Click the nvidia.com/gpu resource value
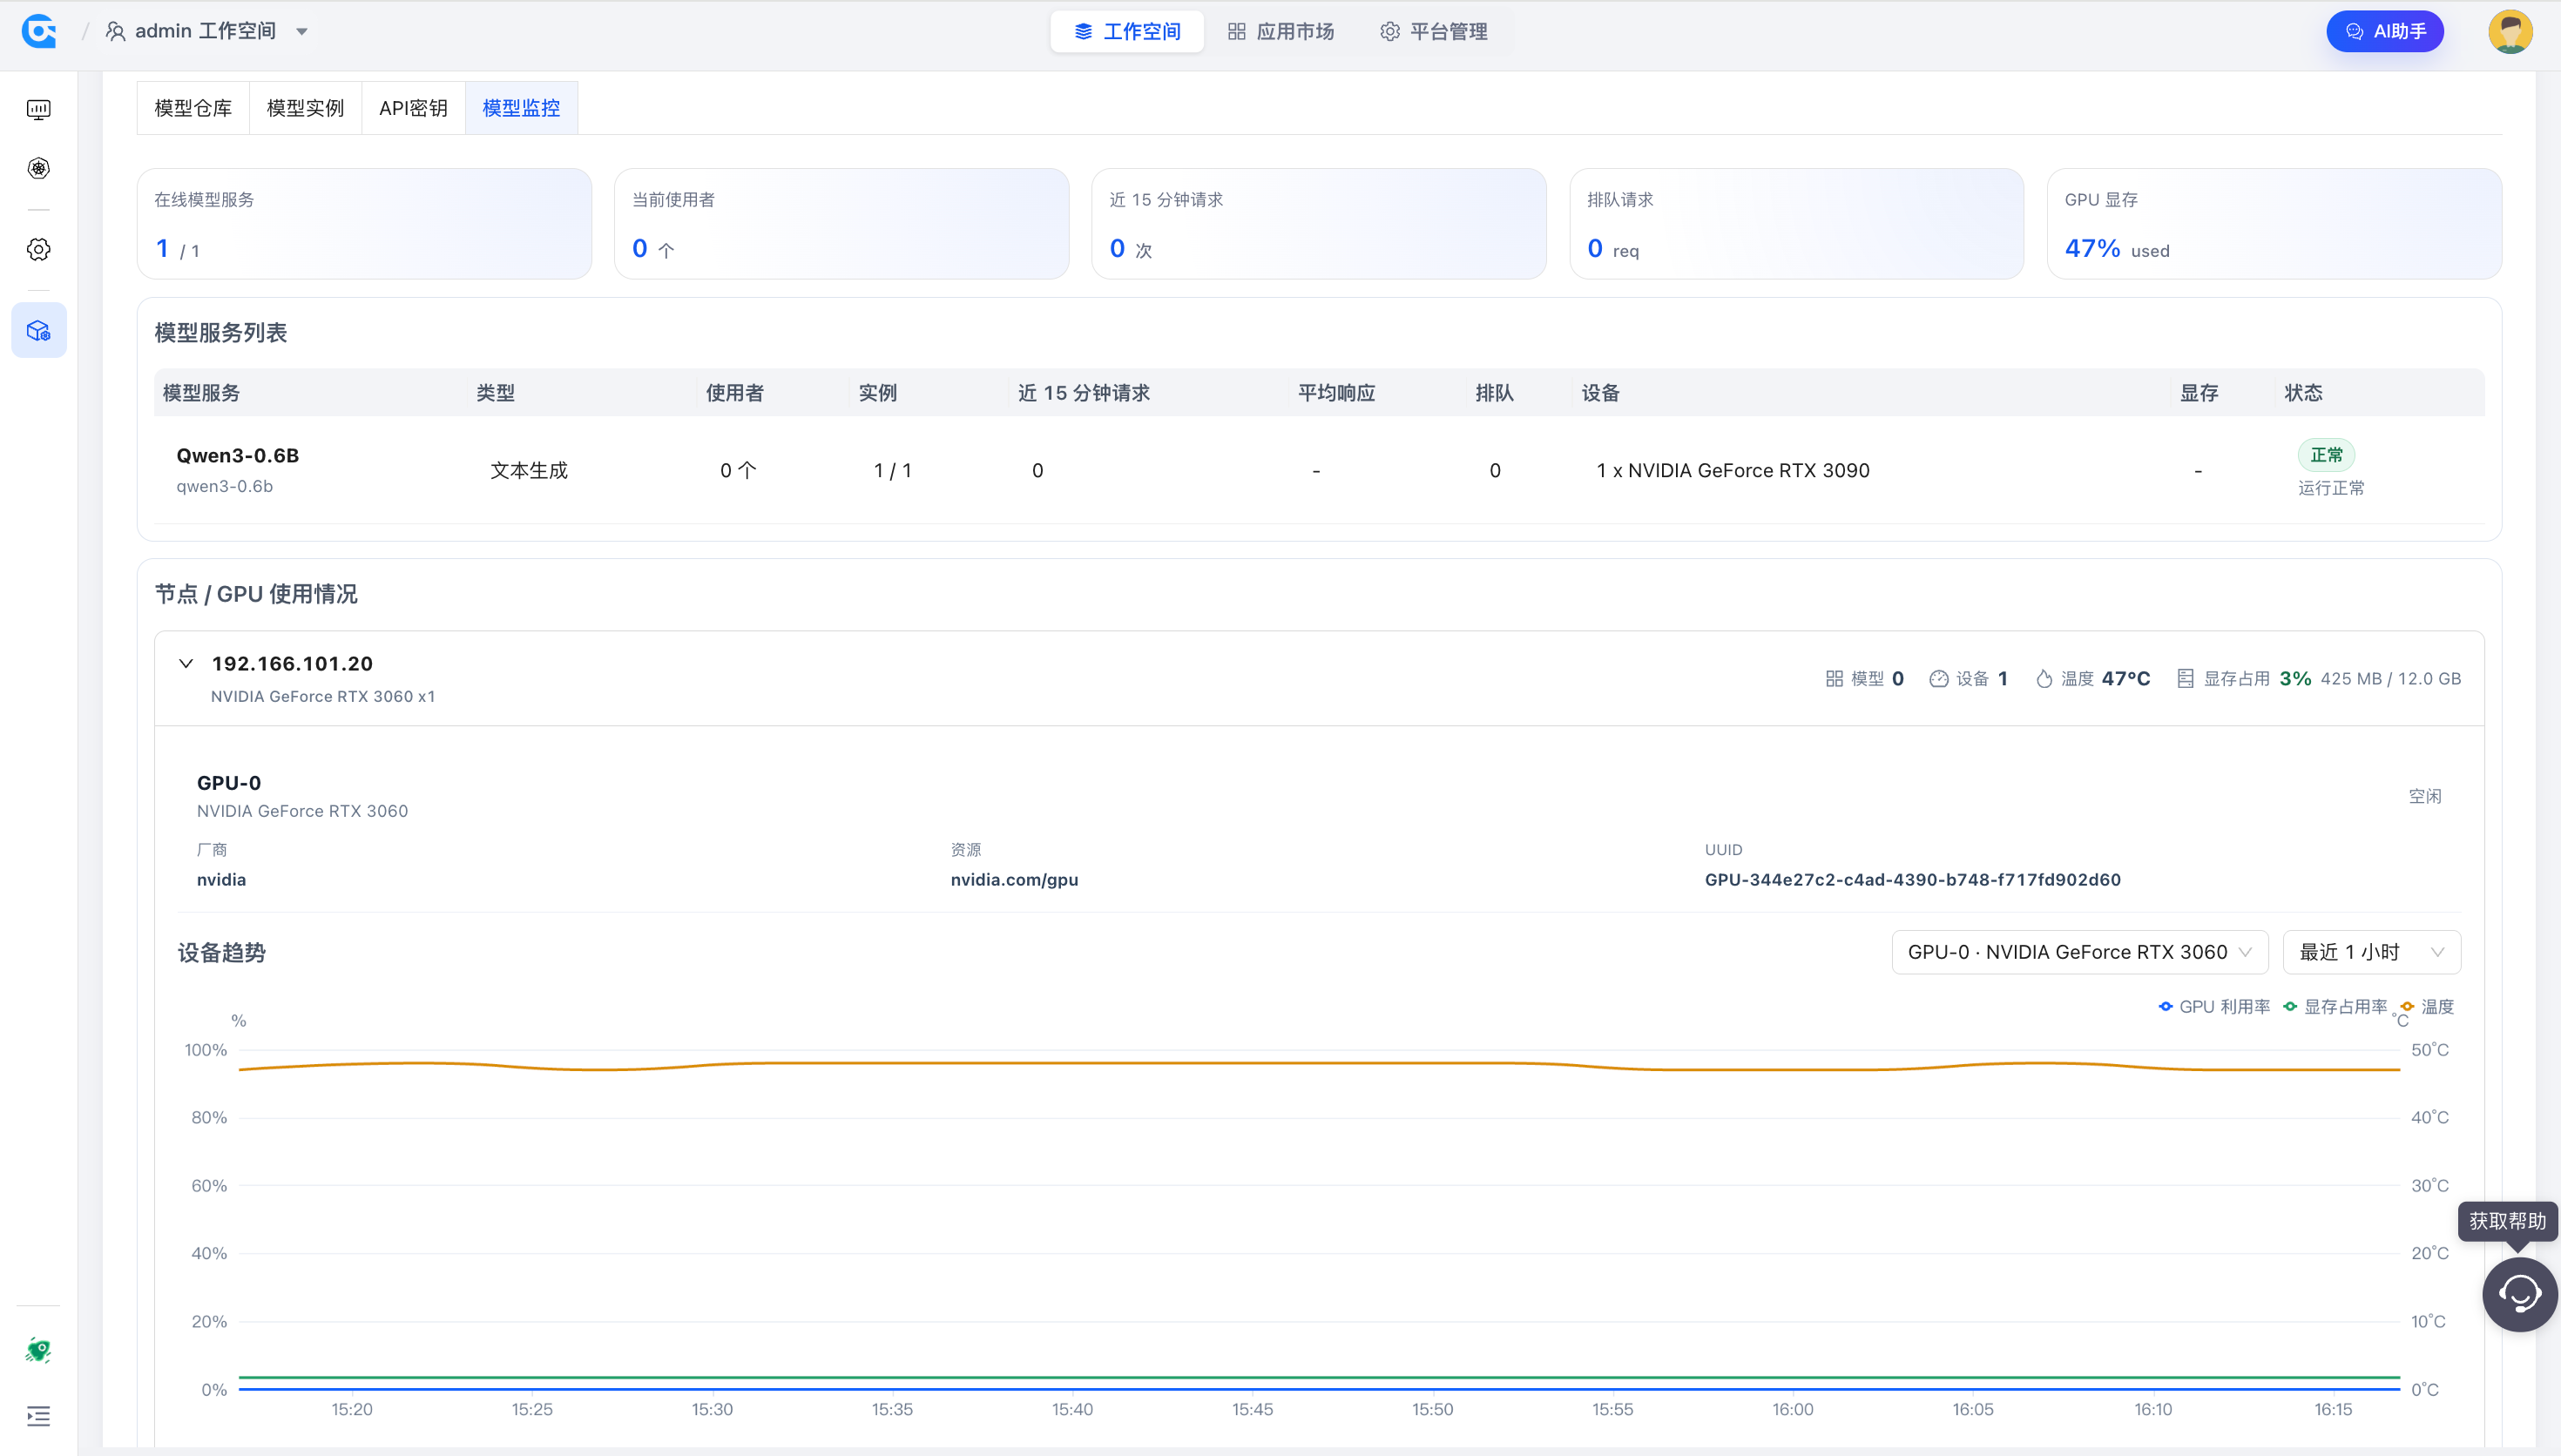 1014,880
